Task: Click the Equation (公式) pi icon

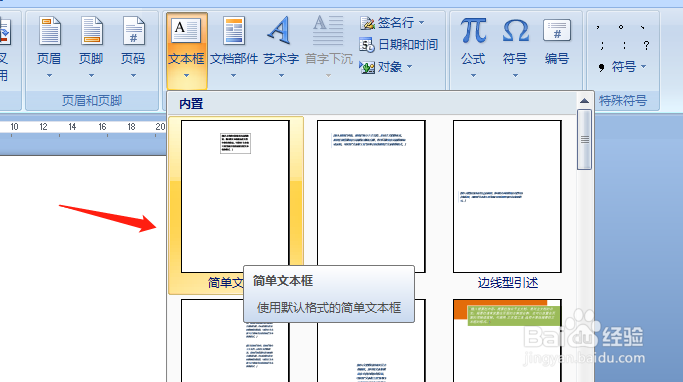Action: click(x=473, y=30)
